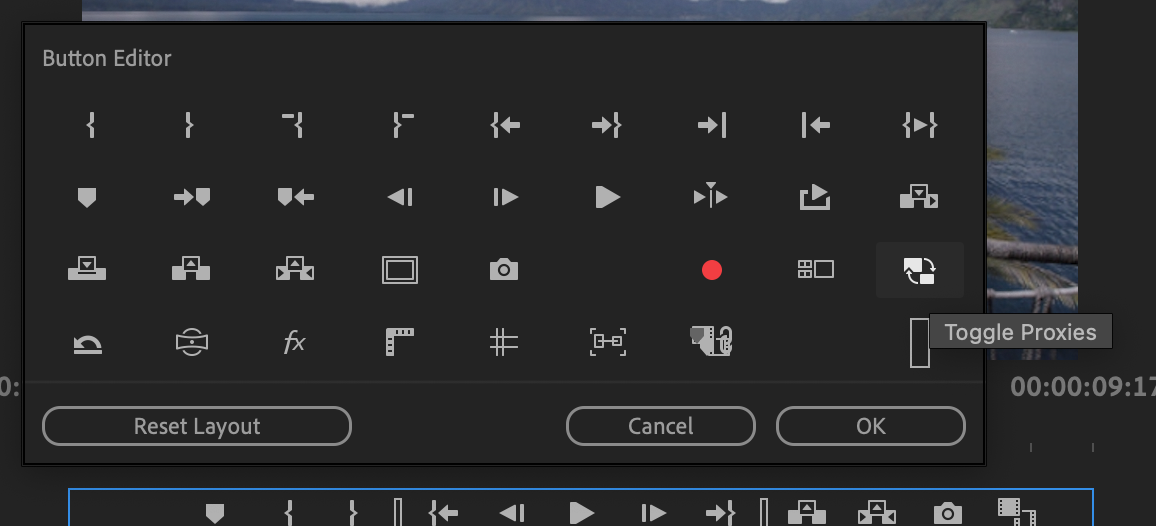Click the highlighted Toggle Proxies icon
Viewport: 1156px width, 526px height.
(919, 270)
